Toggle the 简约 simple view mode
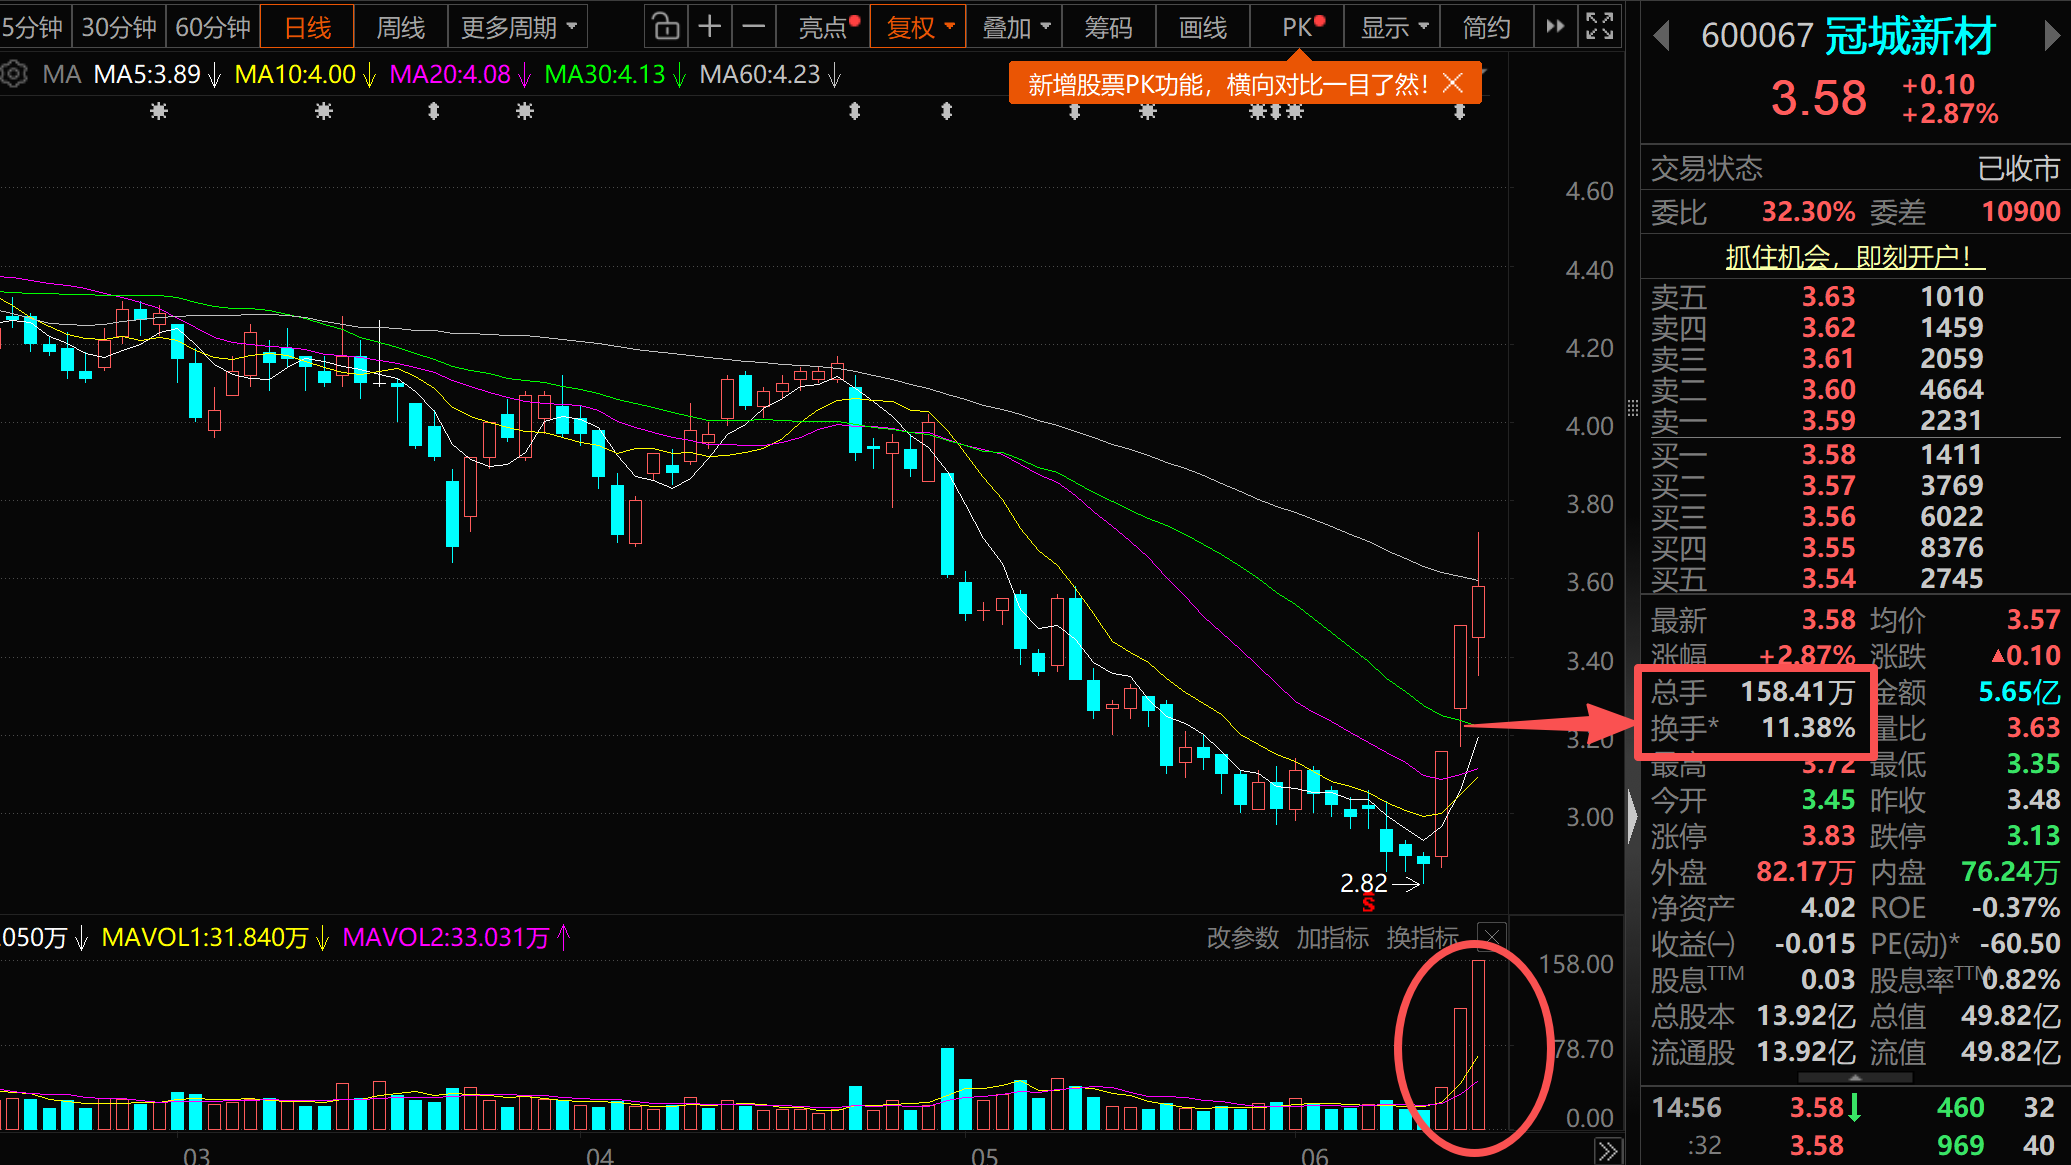 (x=1486, y=27)
